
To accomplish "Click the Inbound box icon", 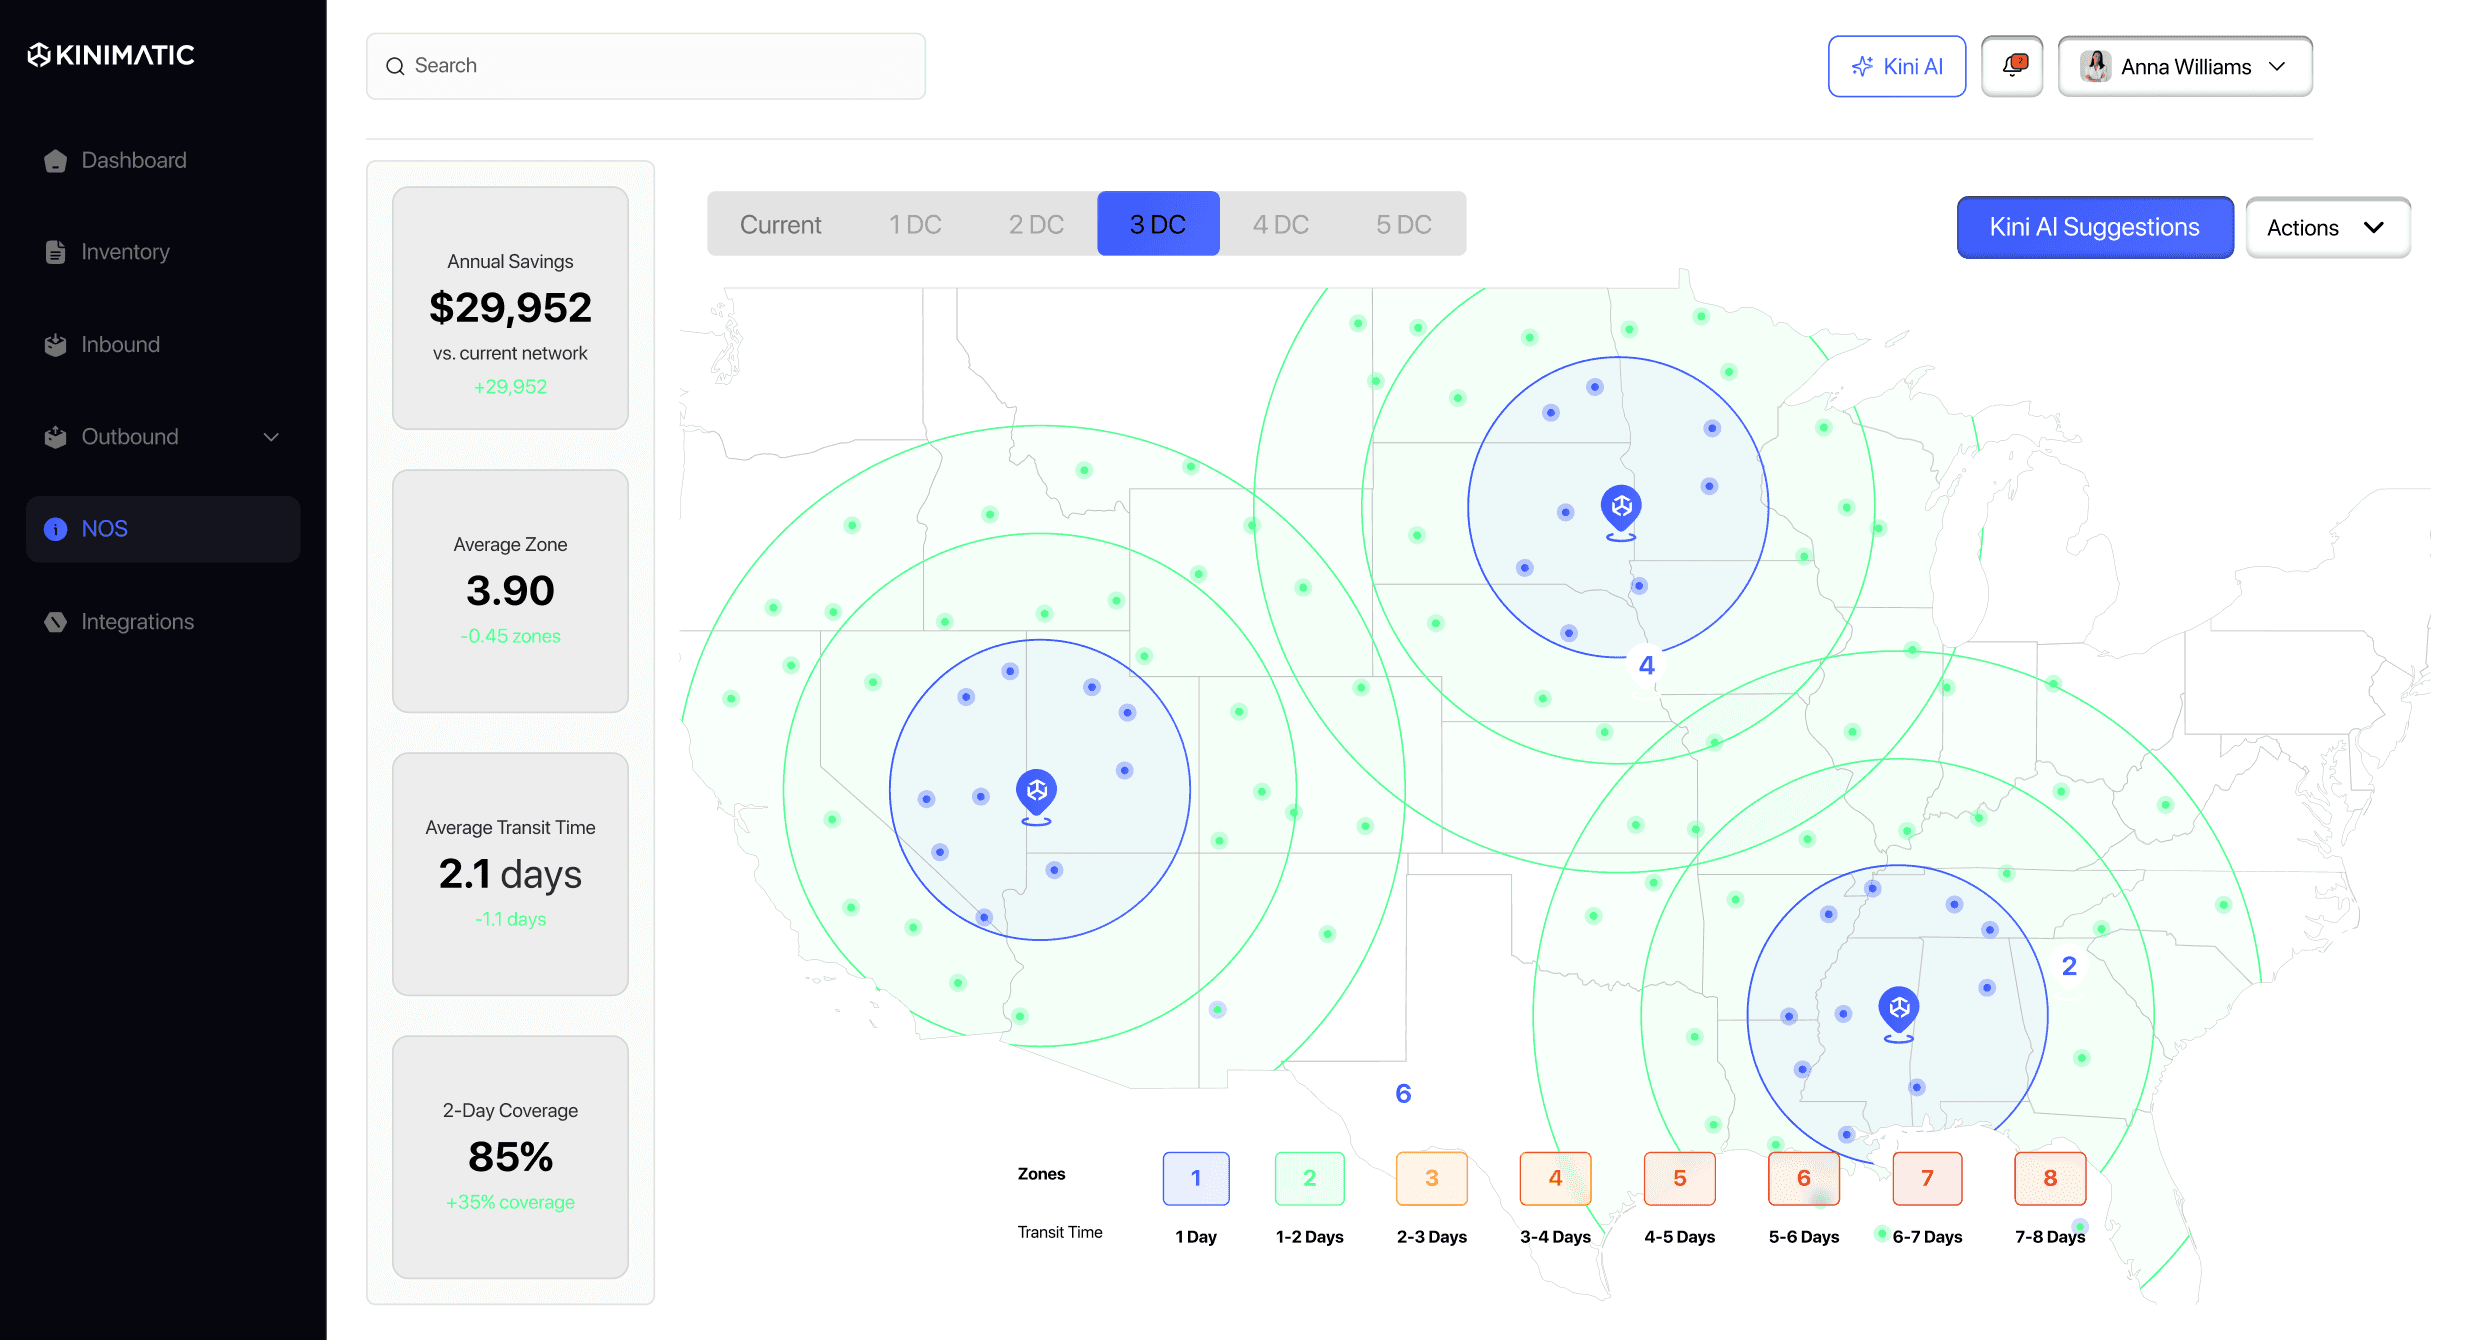I will click(x=56, y=345).
